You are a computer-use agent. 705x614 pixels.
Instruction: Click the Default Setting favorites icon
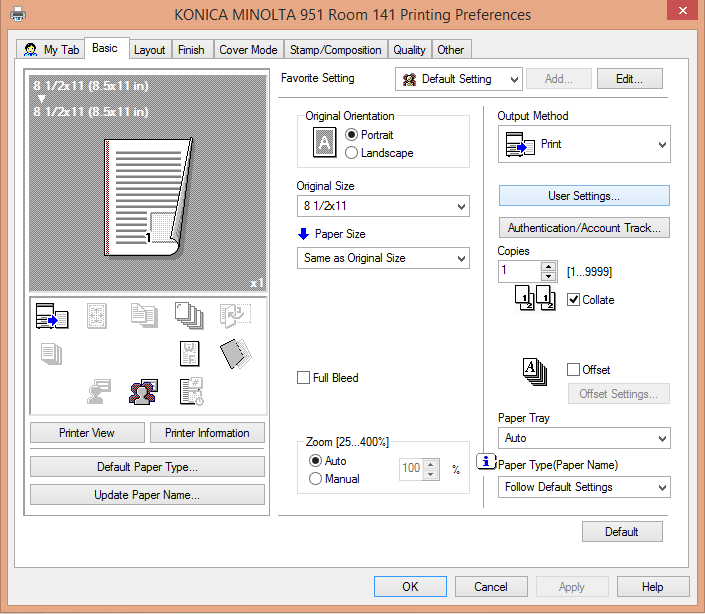click(409, 80)
